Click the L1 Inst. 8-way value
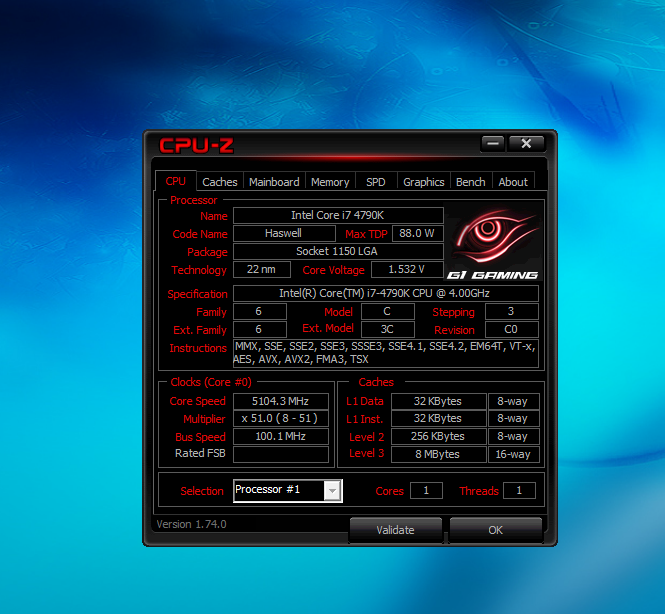 (514, 419)
